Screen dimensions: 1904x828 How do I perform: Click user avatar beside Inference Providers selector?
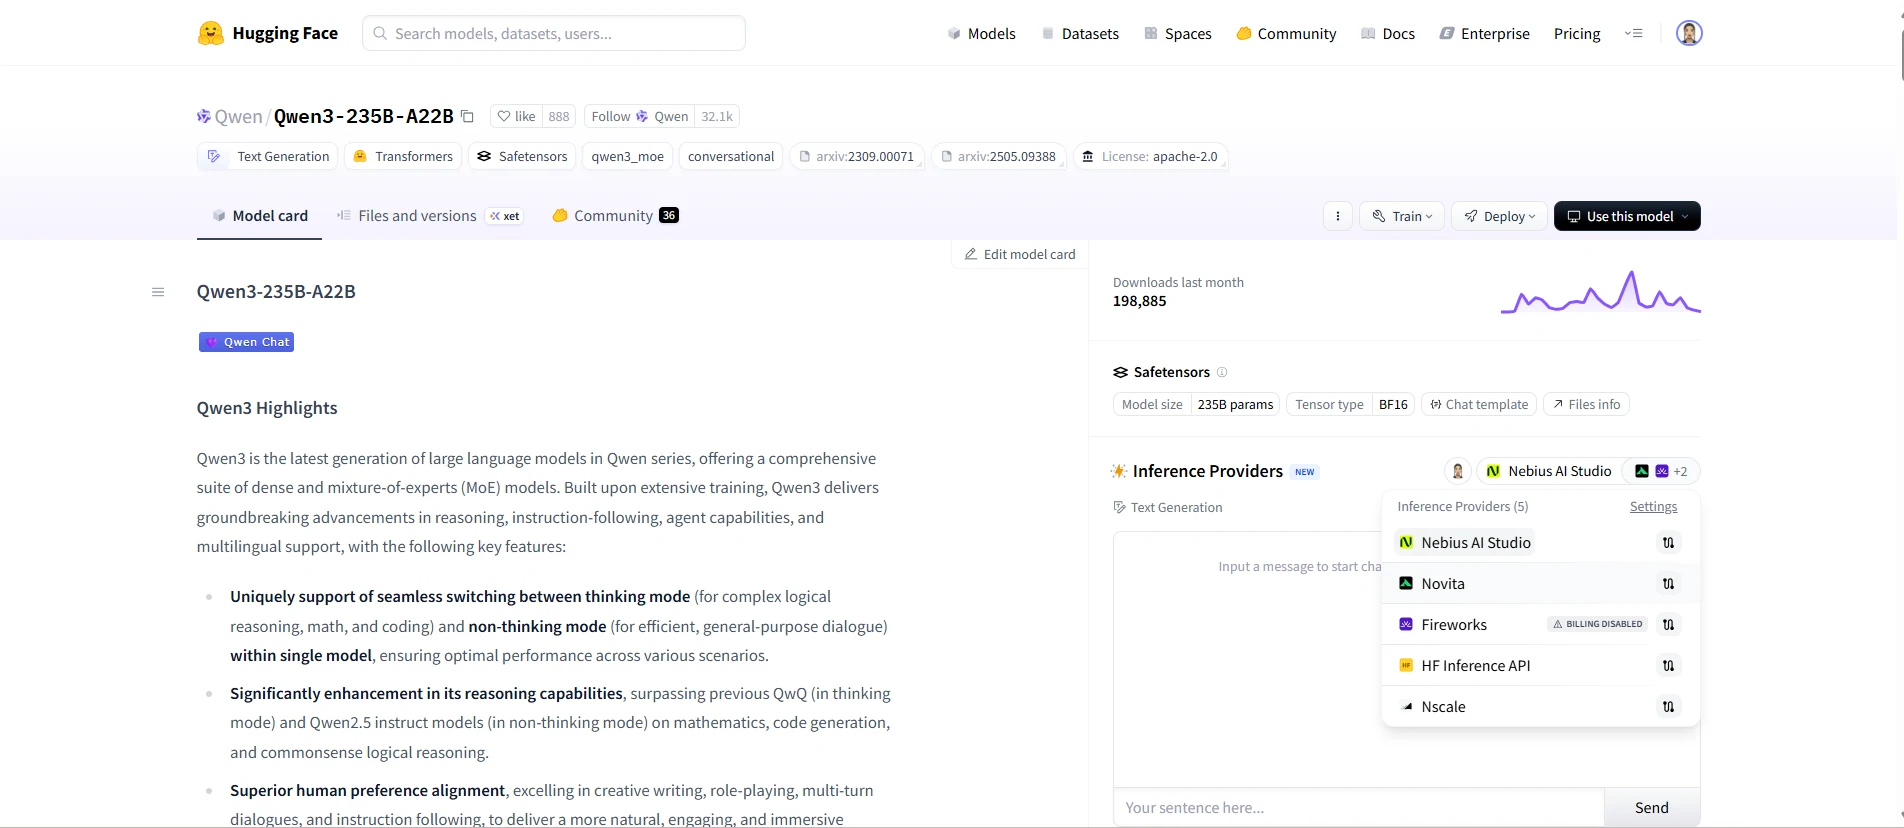coord(1457,471)
